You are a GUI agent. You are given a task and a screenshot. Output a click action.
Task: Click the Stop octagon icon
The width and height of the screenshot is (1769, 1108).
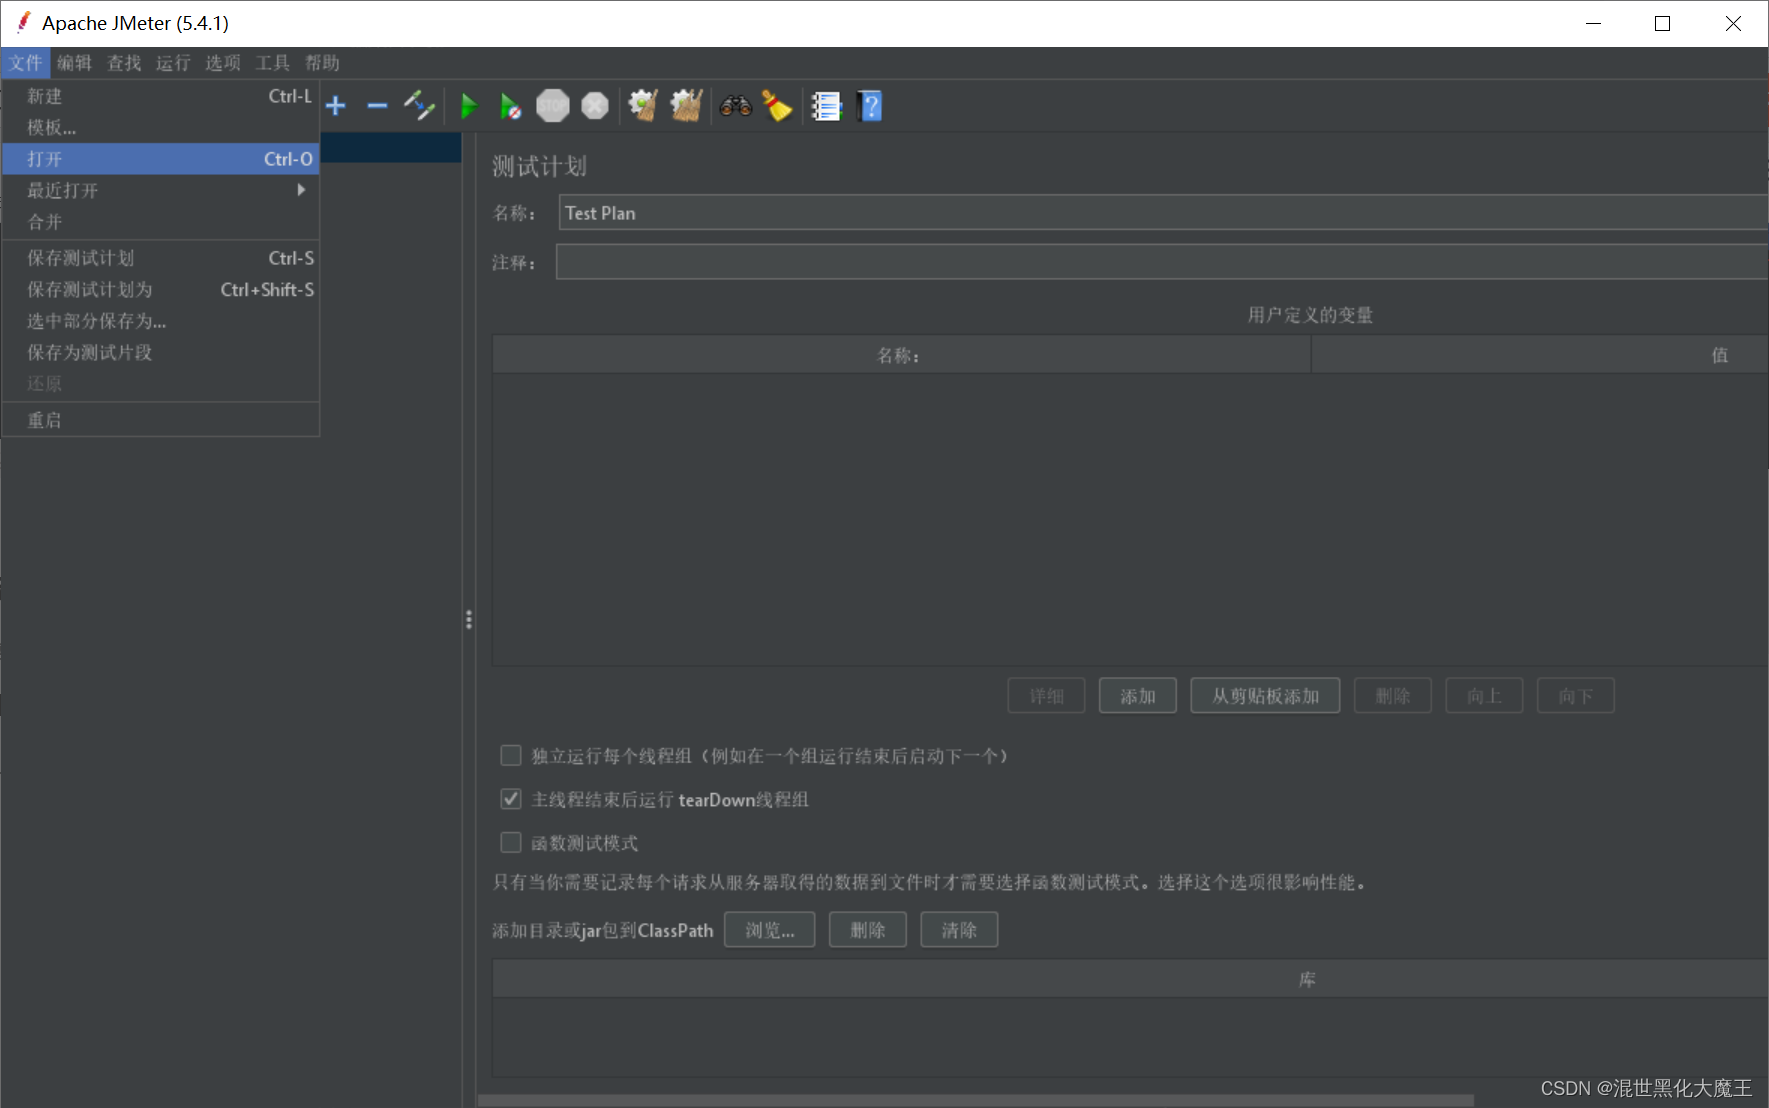click(552, 106)
